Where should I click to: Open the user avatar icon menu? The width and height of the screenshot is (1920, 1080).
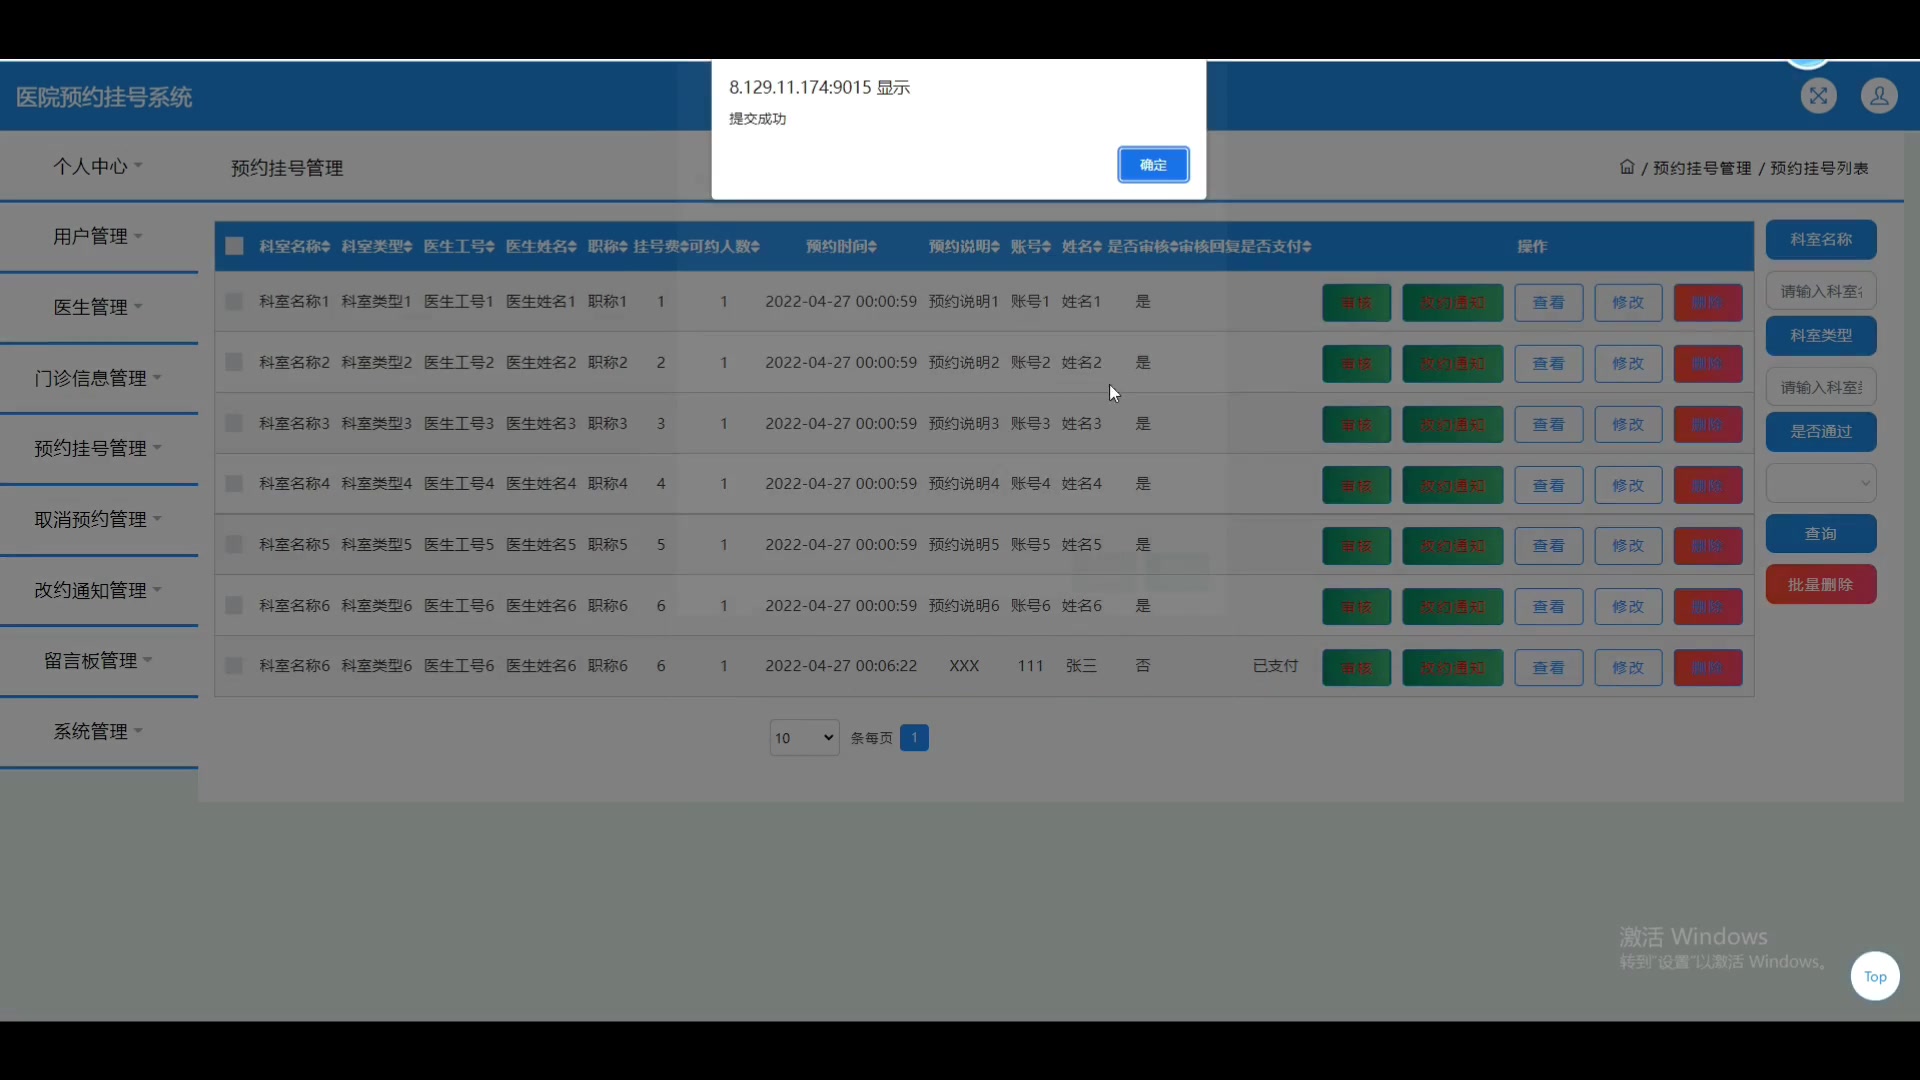(1879, 96)
